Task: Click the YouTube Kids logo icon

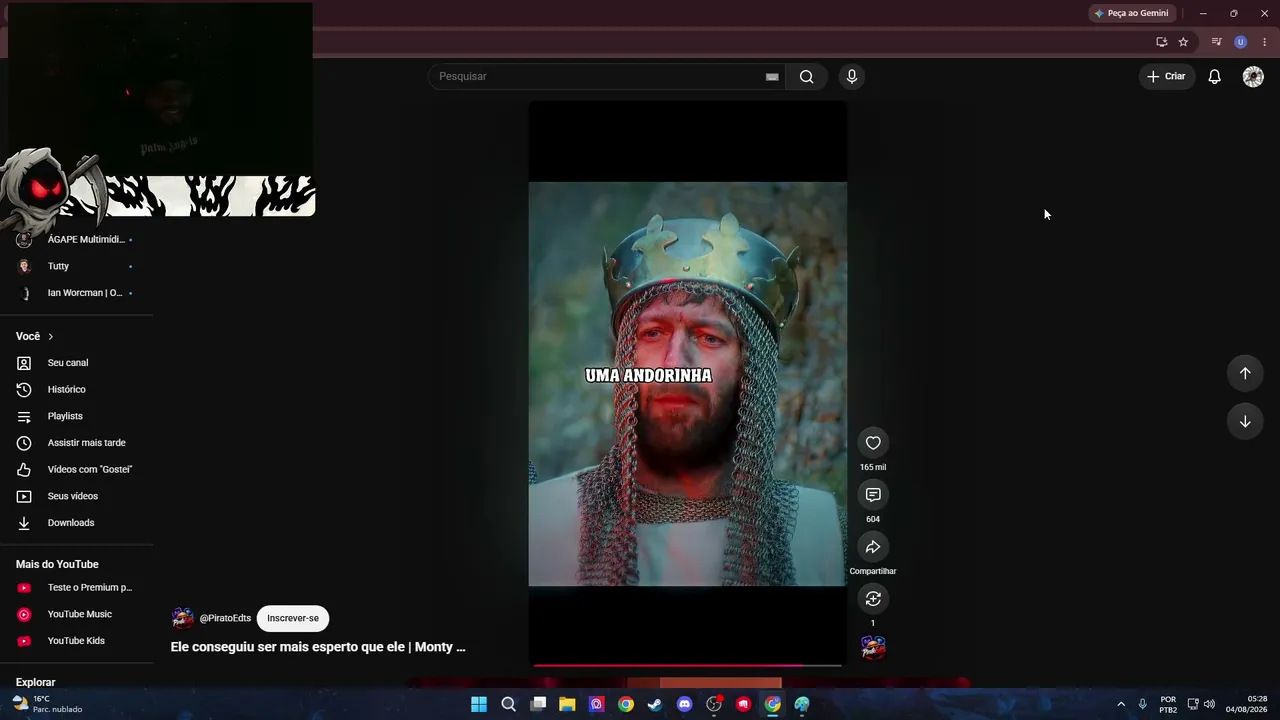Action: point(24,641)
